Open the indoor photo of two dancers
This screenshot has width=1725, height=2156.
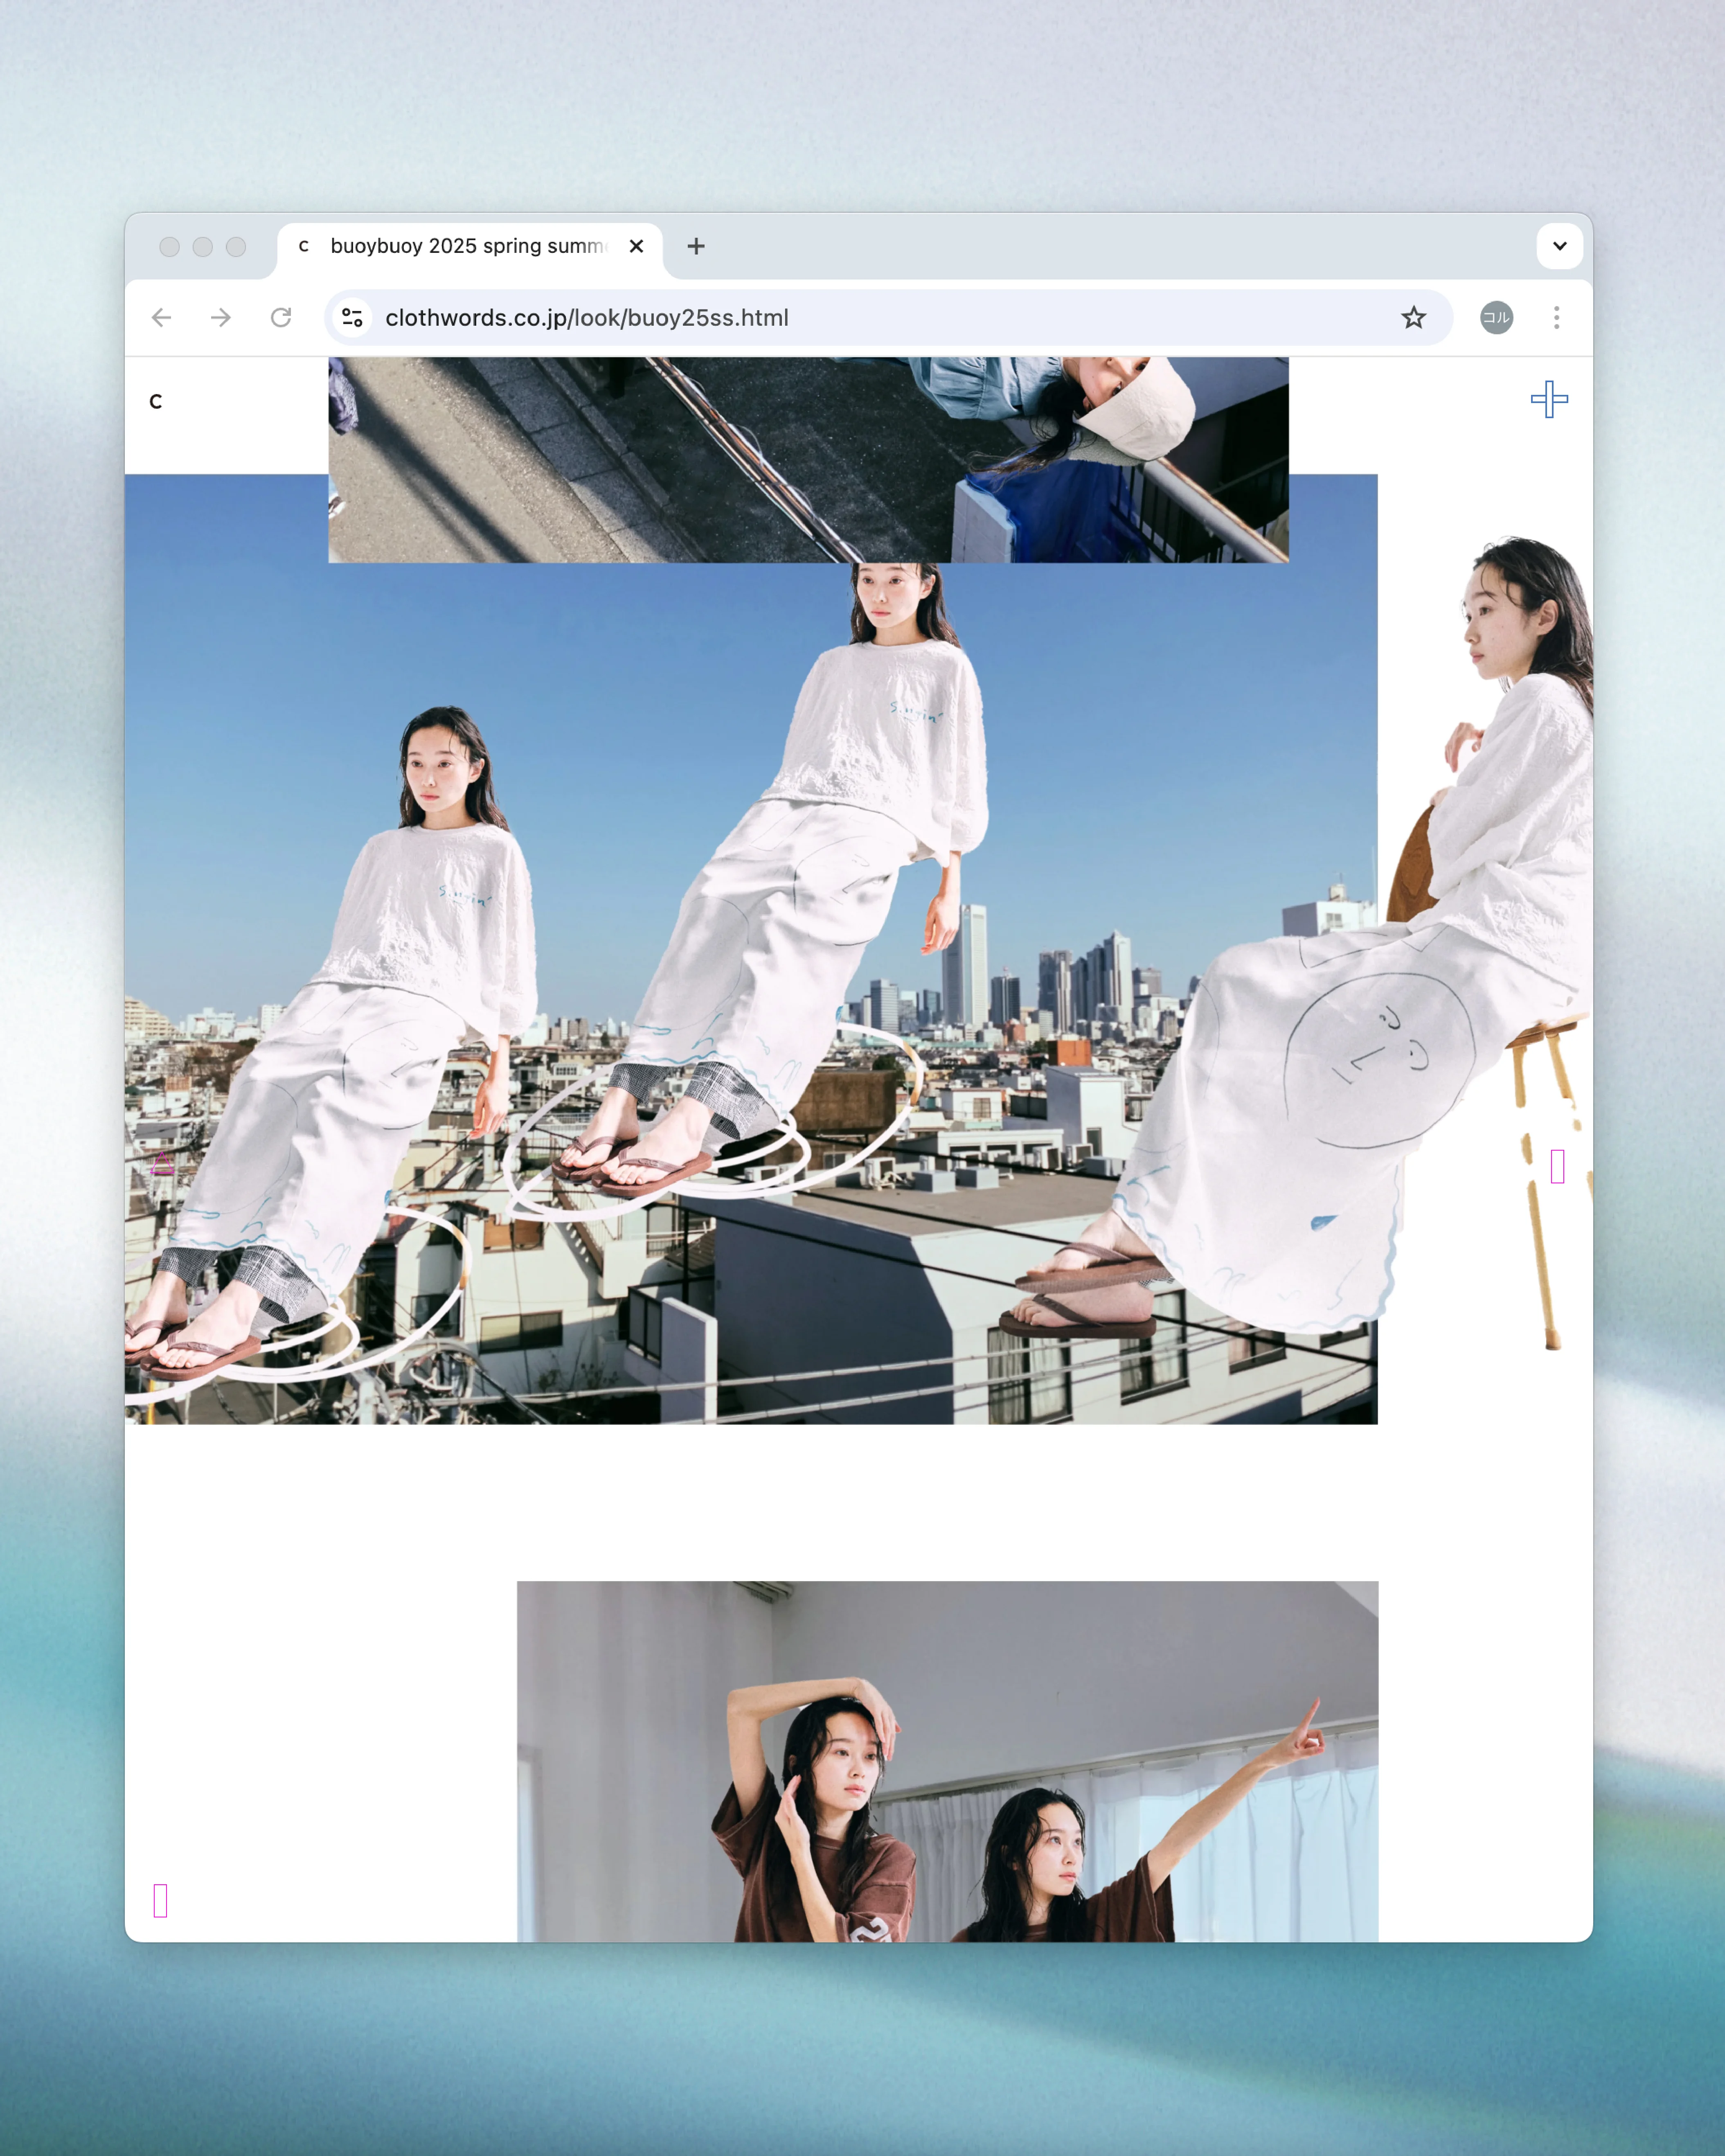click(x=947, y=1761)
